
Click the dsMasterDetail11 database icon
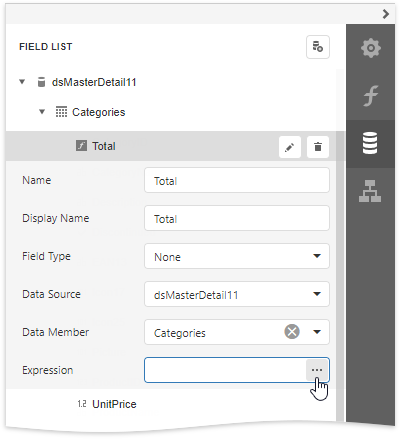click(41, 82)
